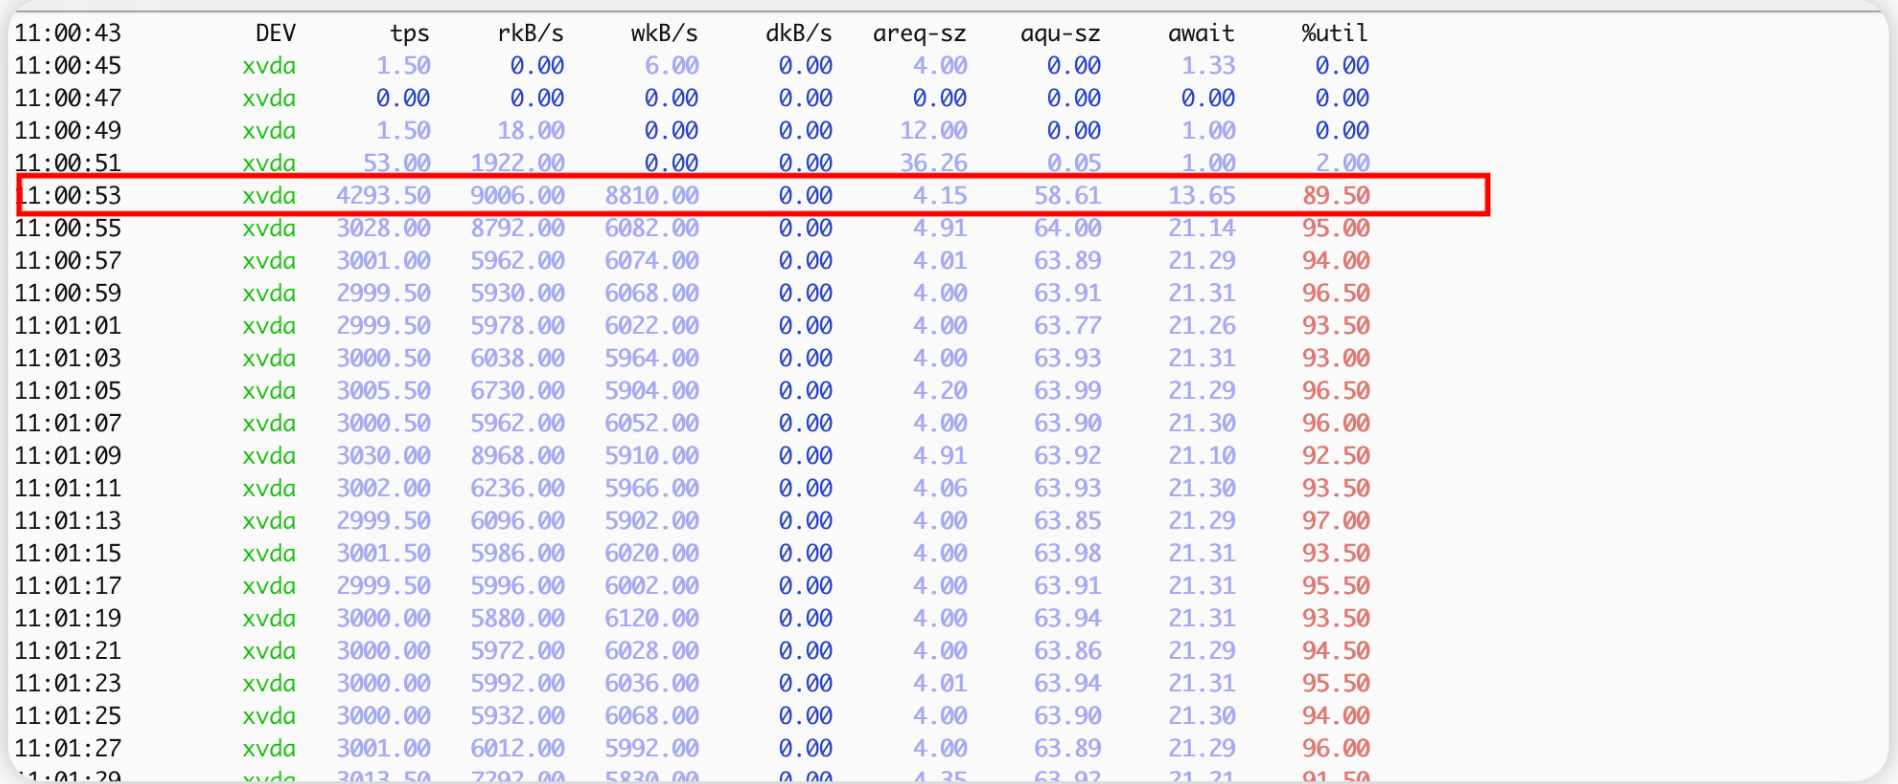Click the 97.00 %util value
Screen dimensions: 1898x784
[1336, 521]
